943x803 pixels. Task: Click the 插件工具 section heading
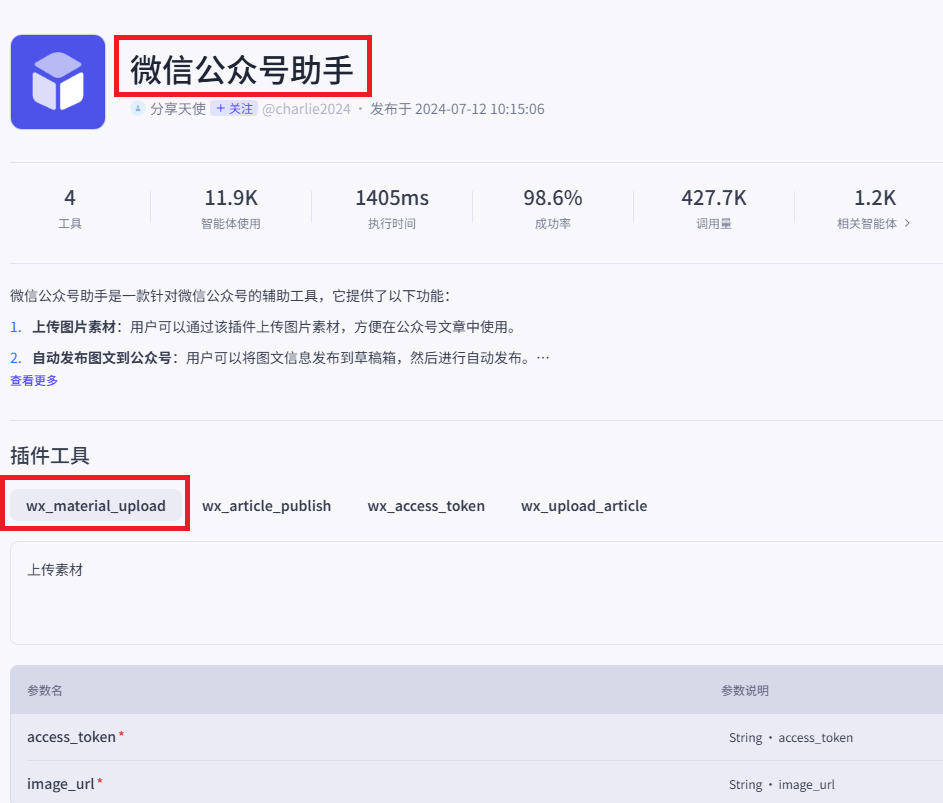[50, 455]
